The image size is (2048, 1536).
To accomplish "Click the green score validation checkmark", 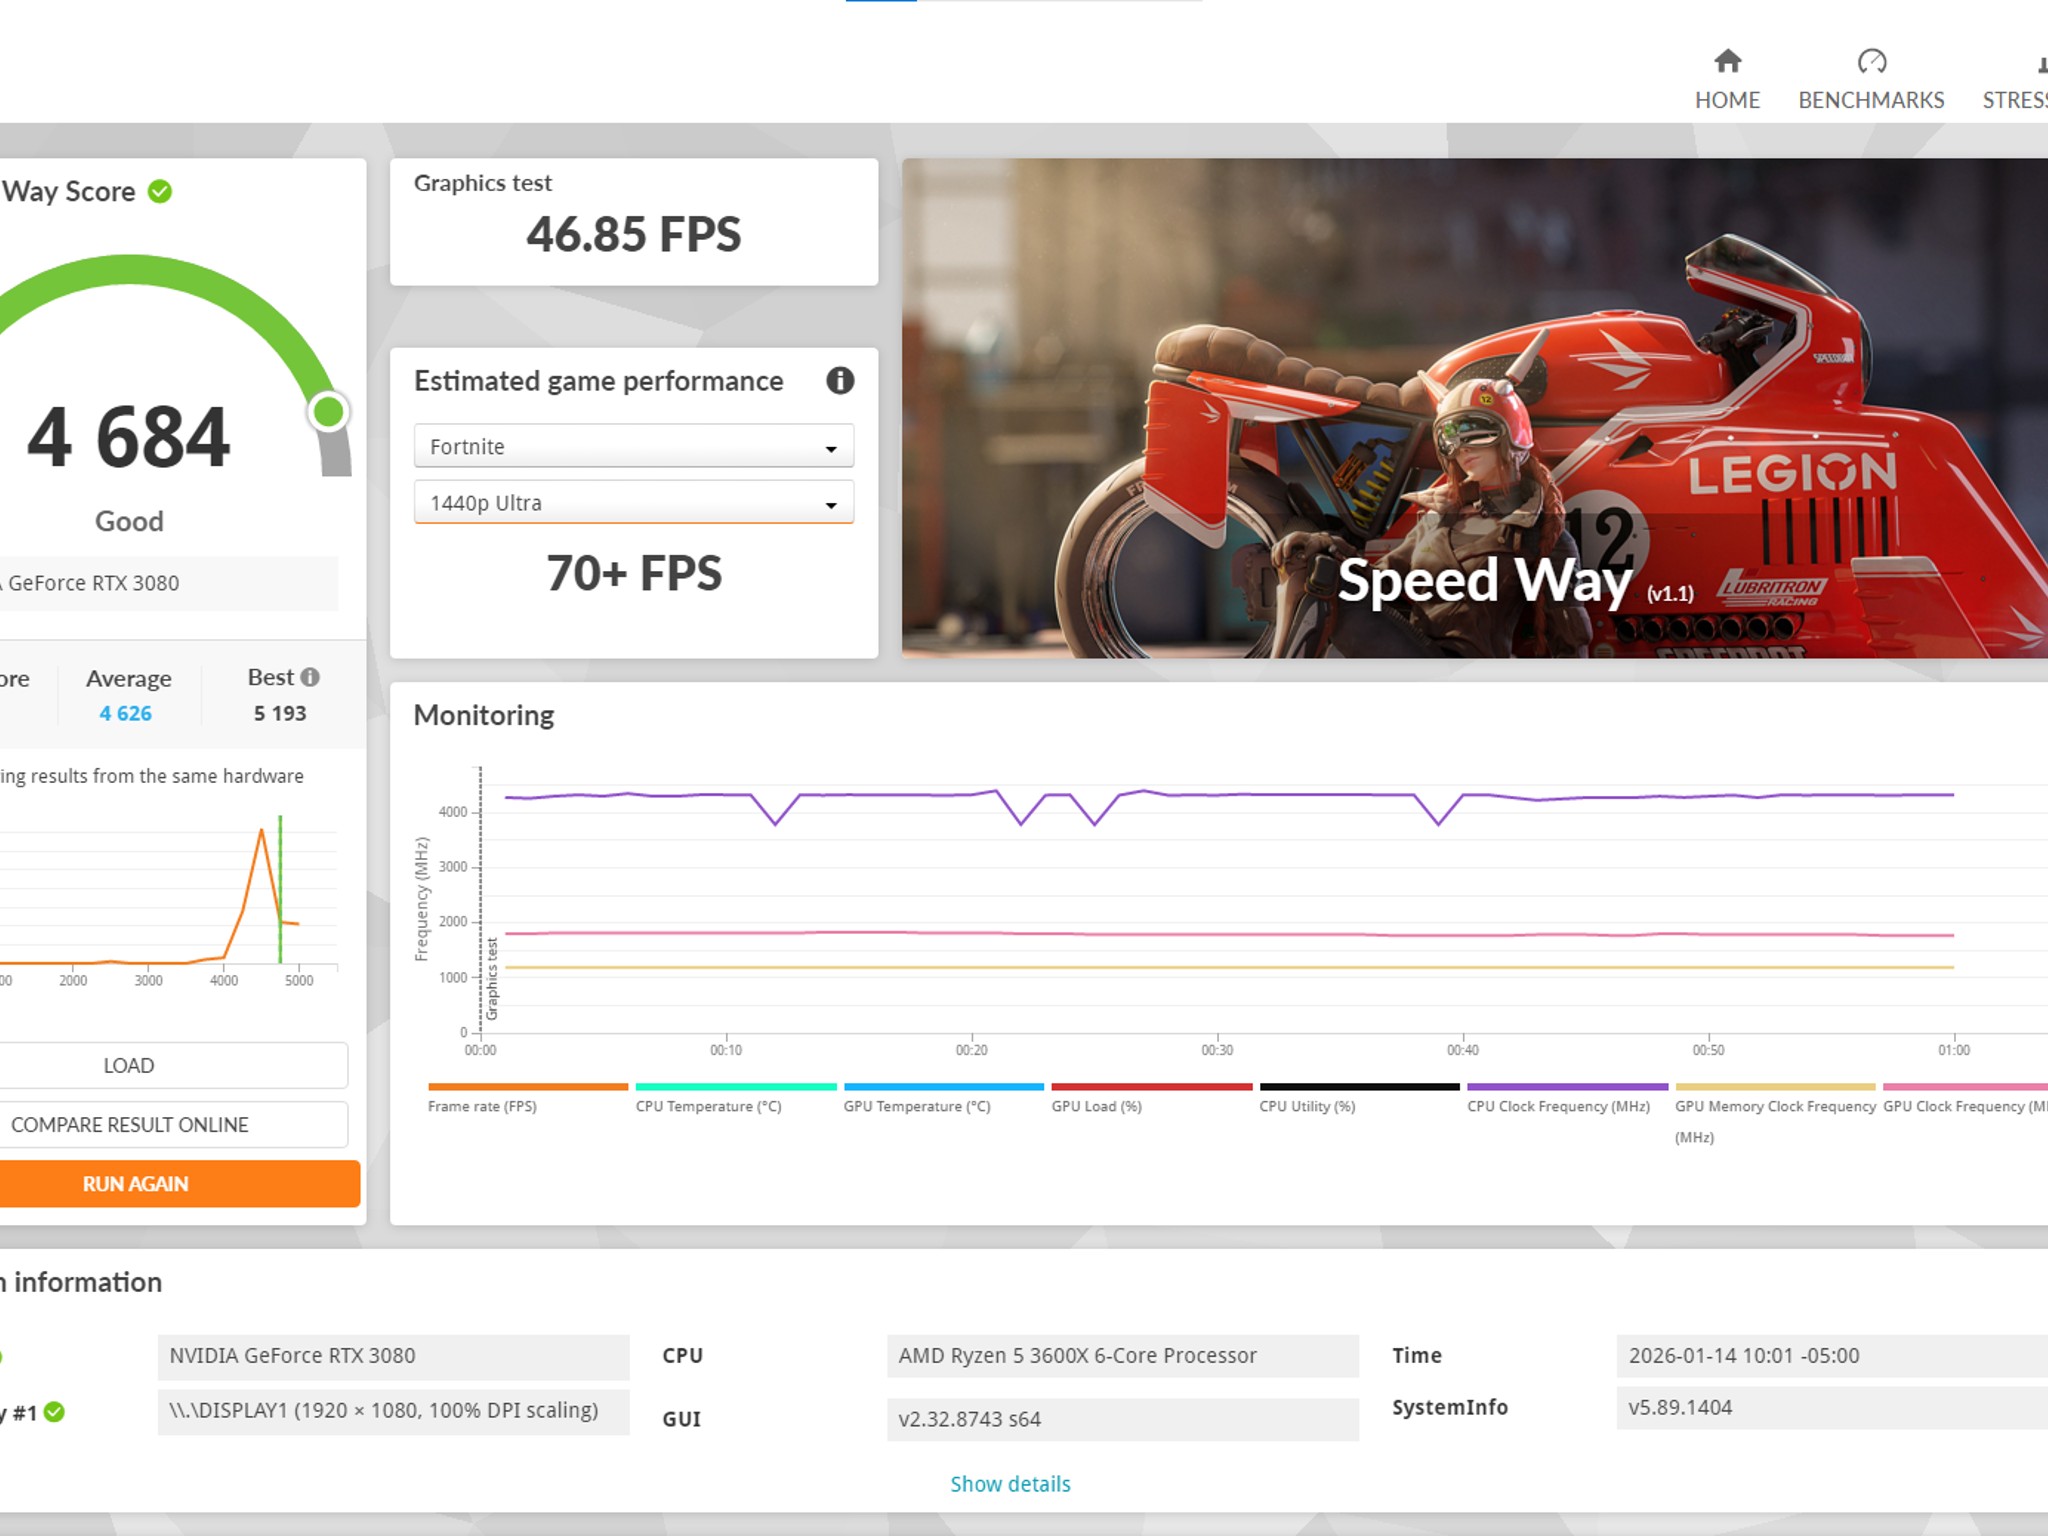I will (160, 191).
